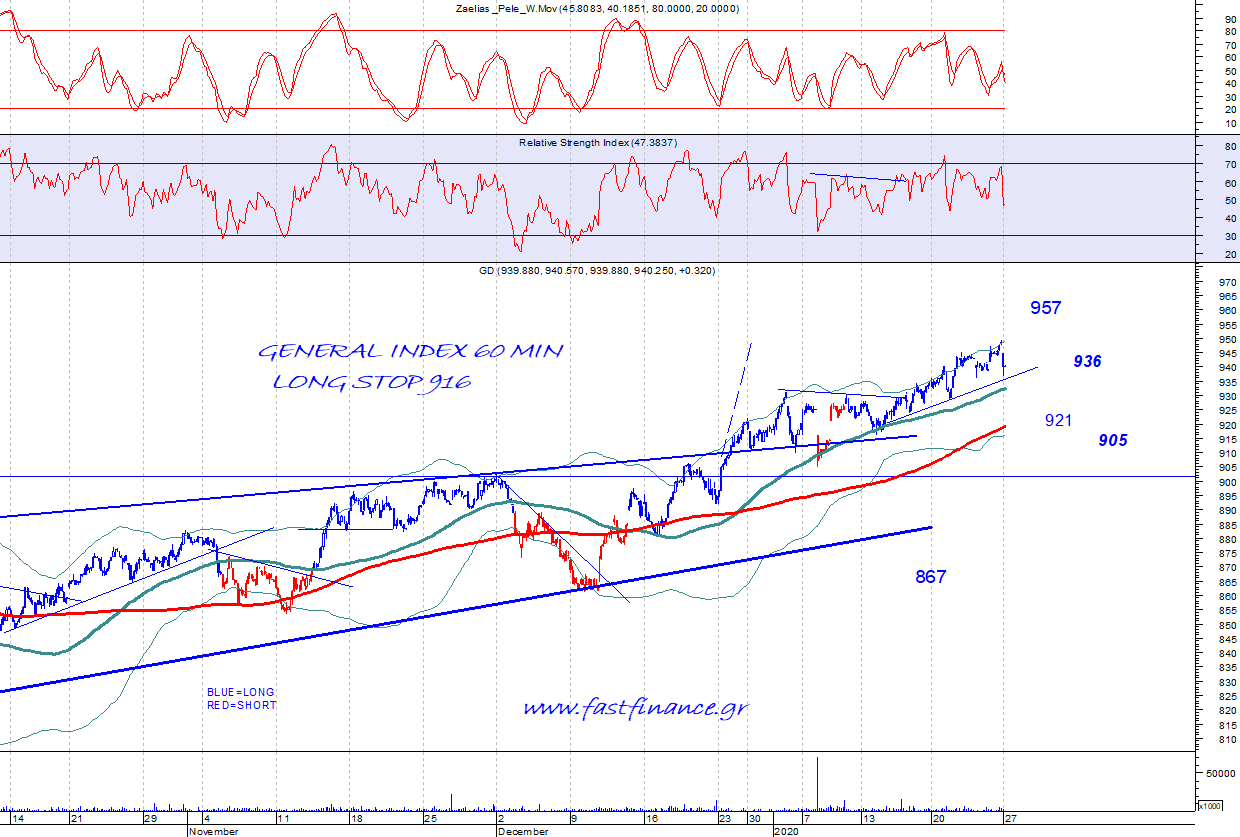Select the GENERAL INDEX 60 MIN title
This screenshot has height=837, width=1240.
(x=410, y=352)
